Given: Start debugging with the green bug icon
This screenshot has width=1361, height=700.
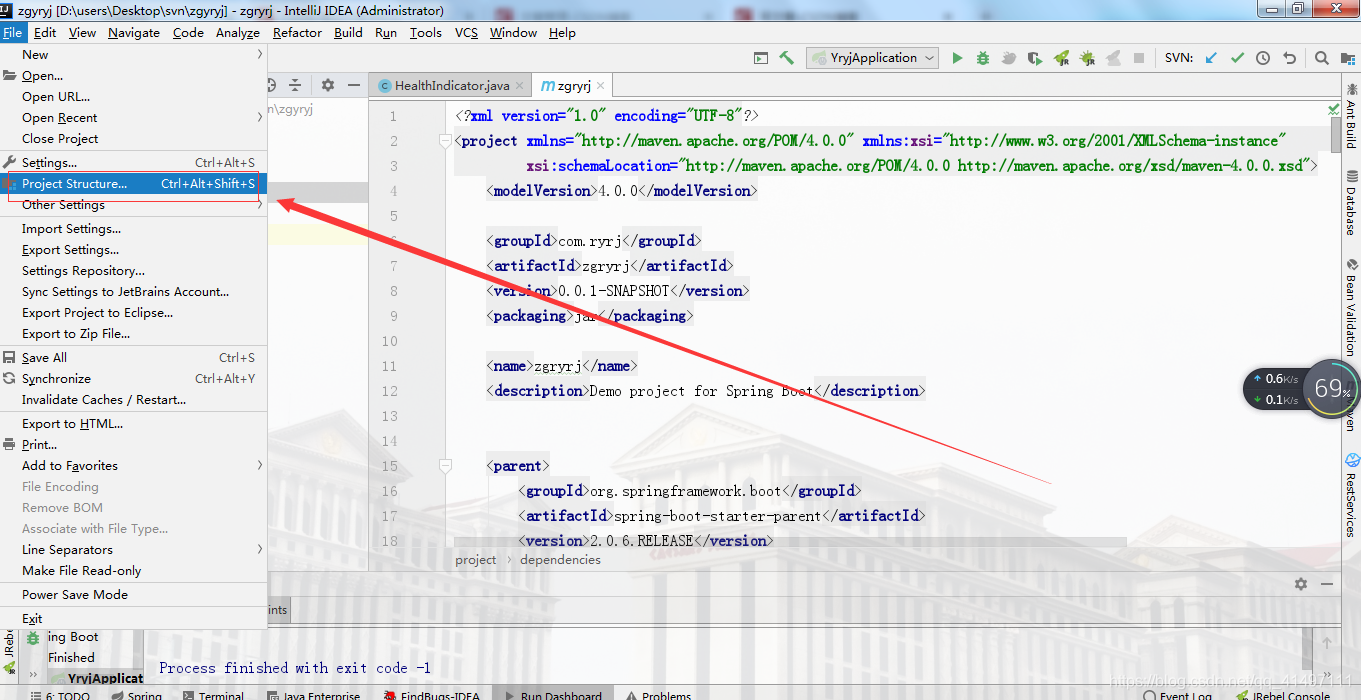Looking at the screenshot, I should (x=983, y=58).
